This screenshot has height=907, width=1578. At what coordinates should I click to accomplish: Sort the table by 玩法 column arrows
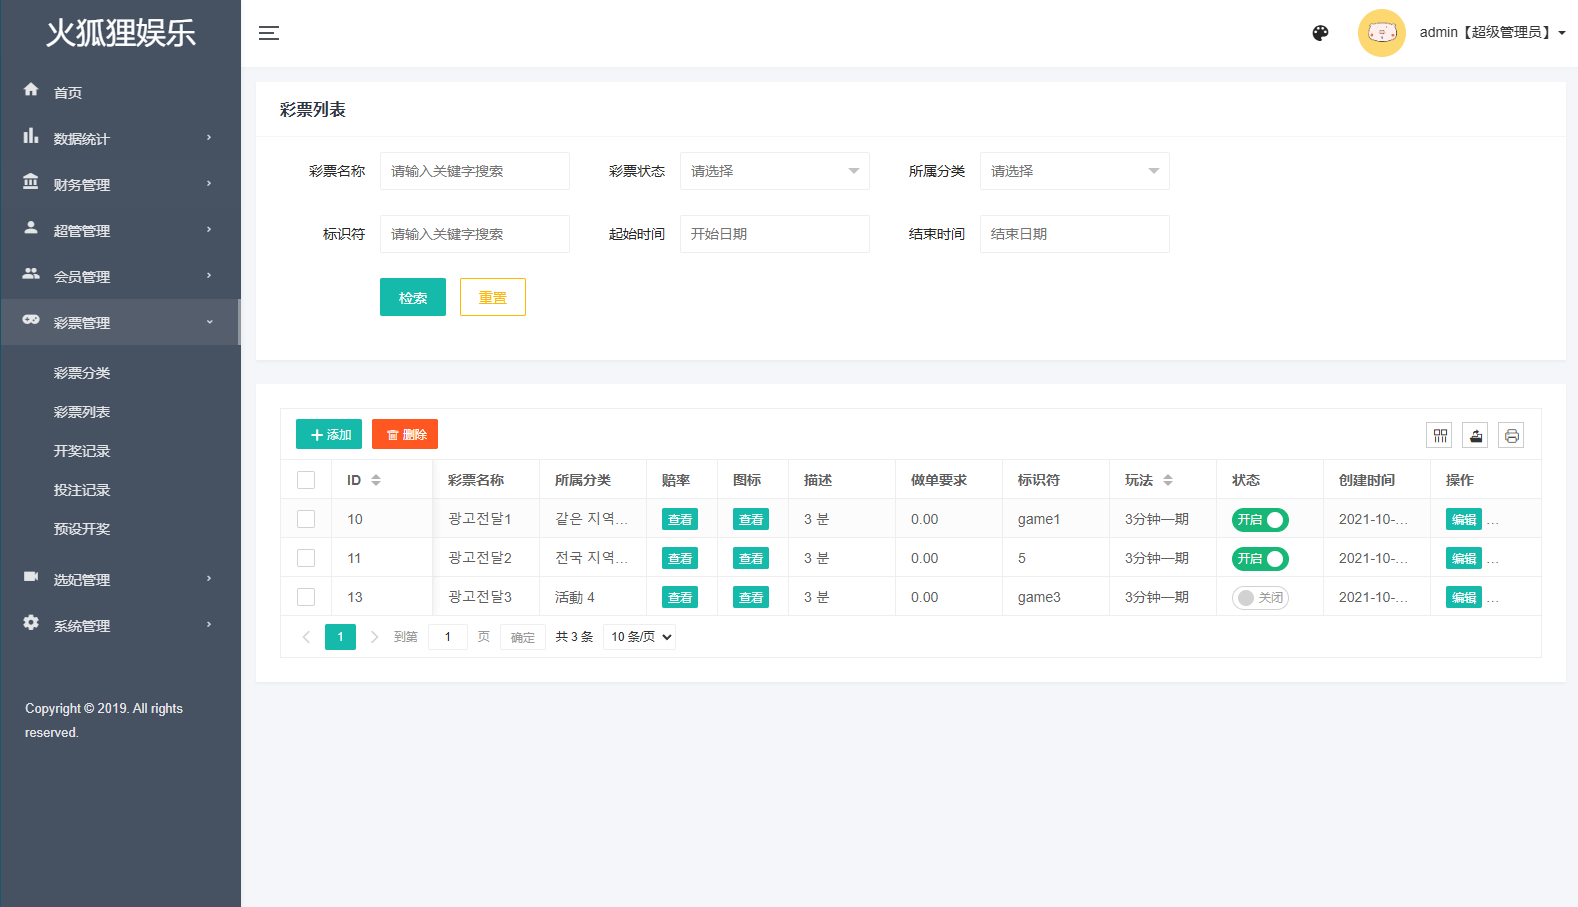pyautogui.click(x=1168, y=480)
